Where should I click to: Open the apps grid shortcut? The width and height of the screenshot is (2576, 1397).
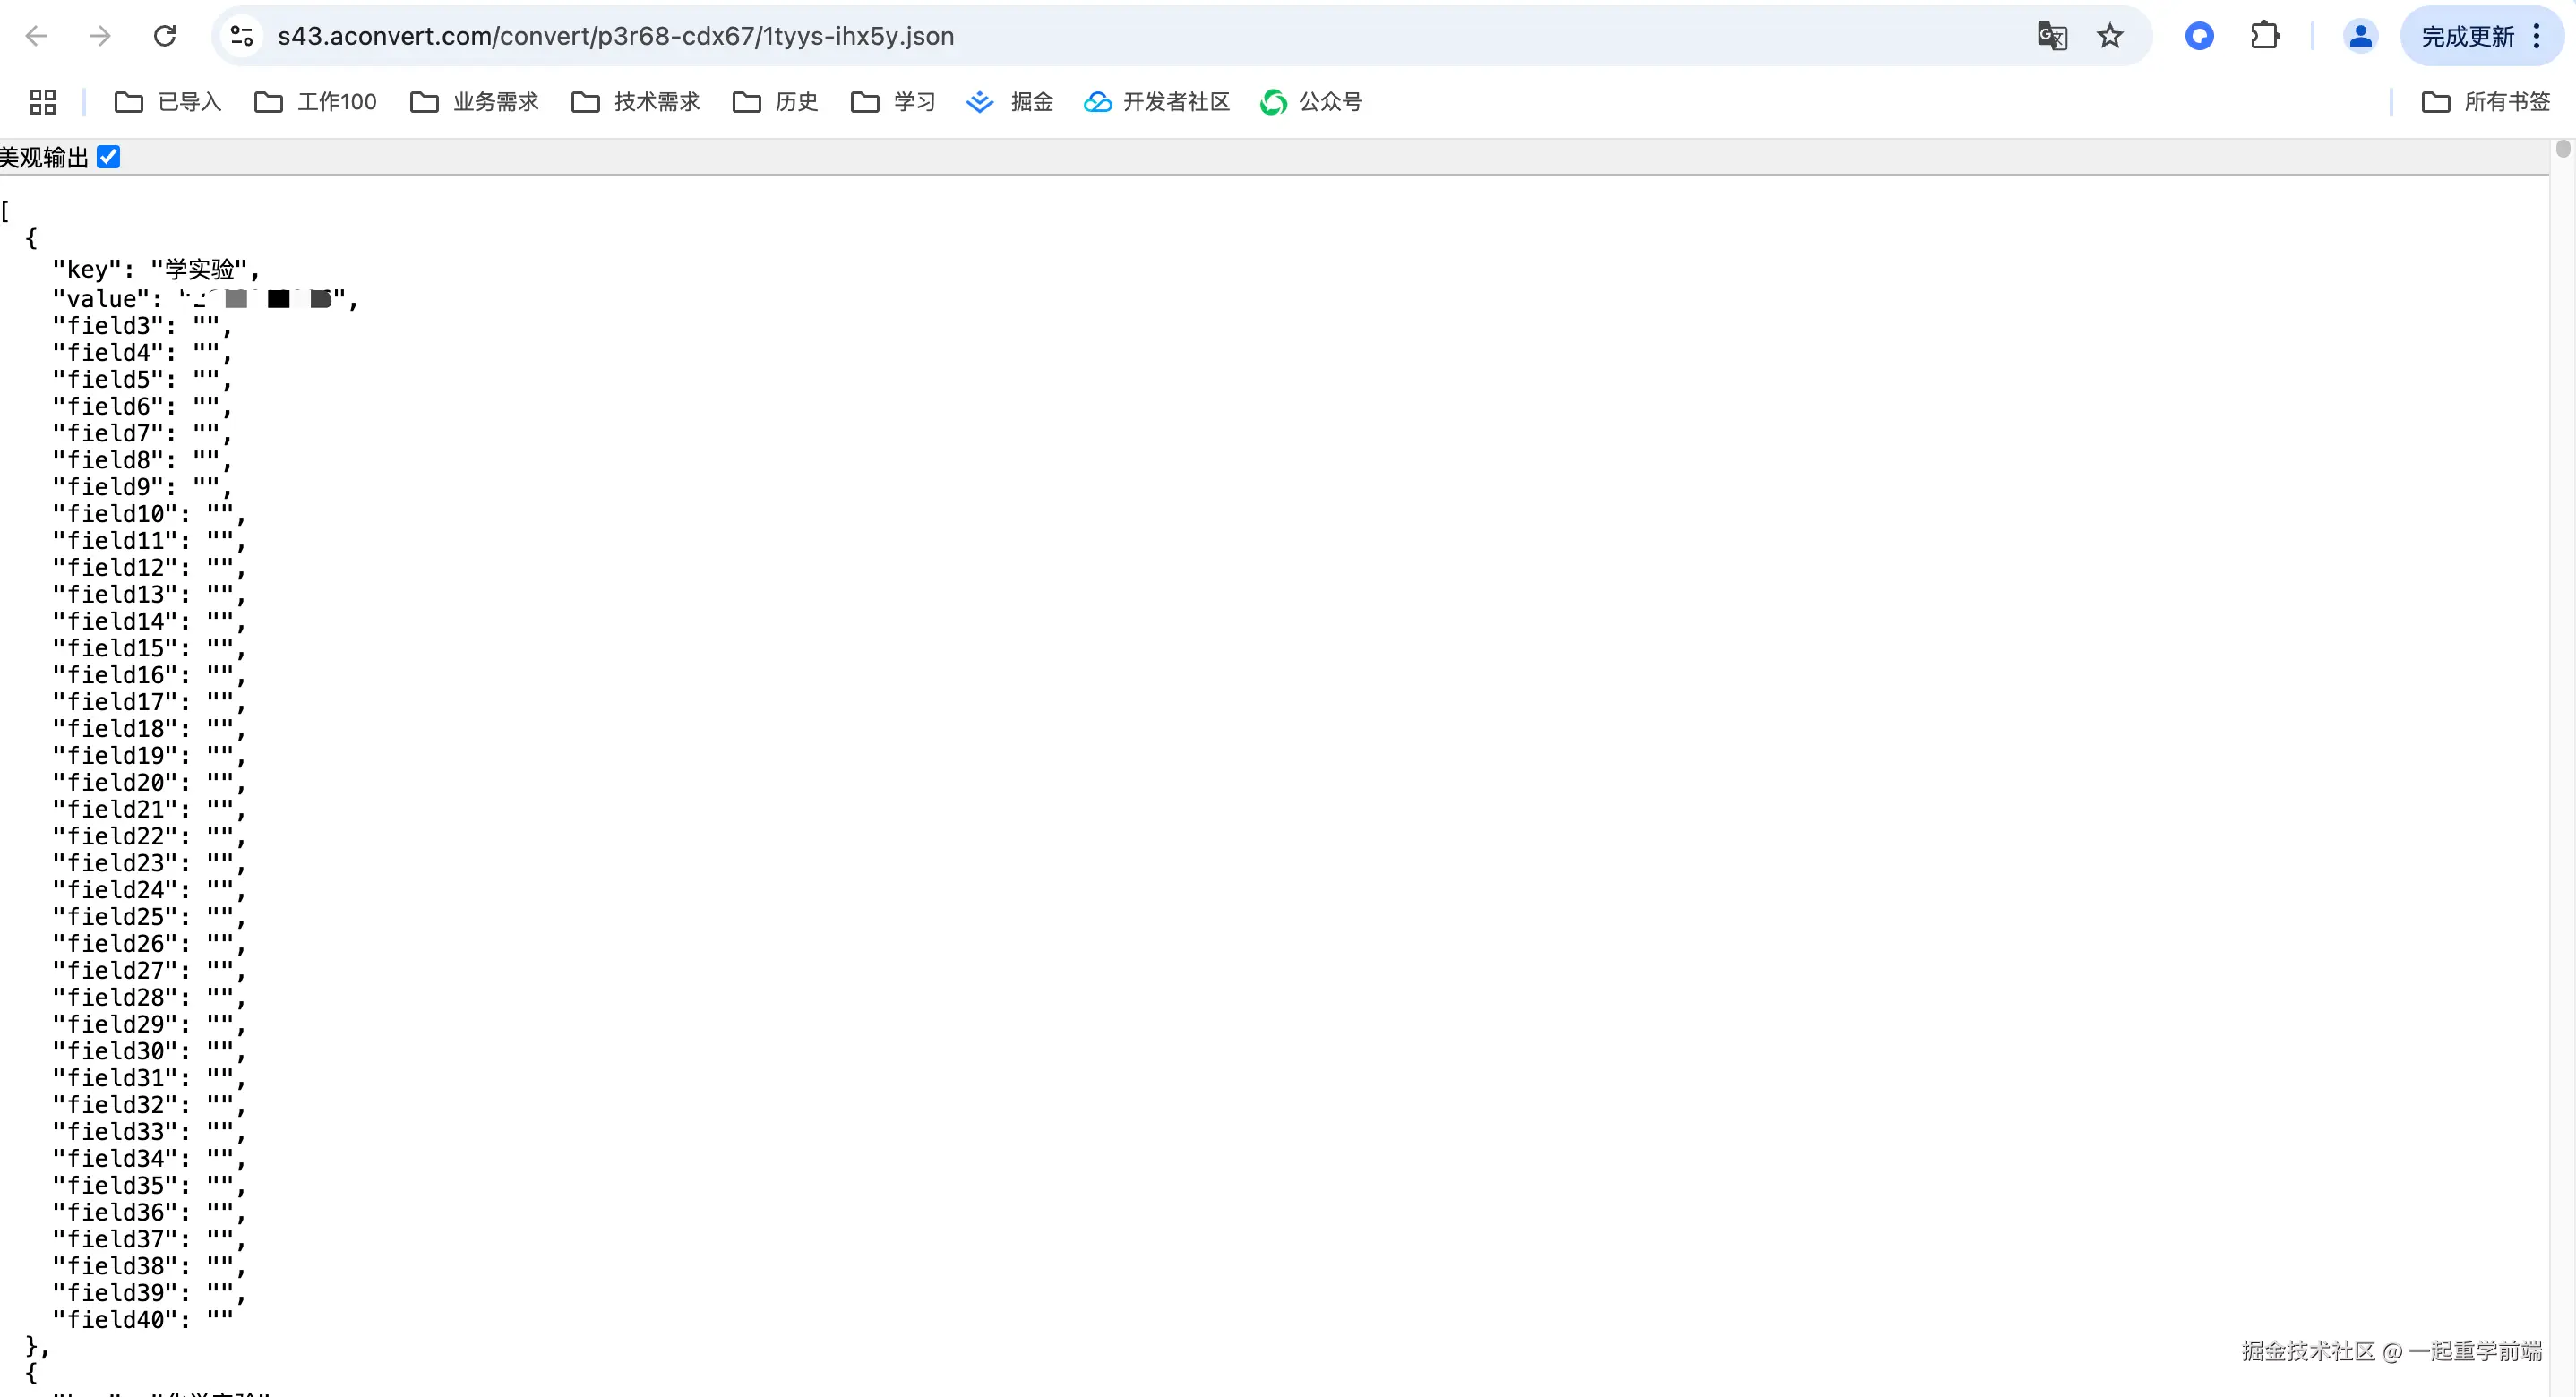tap(43, 101)
